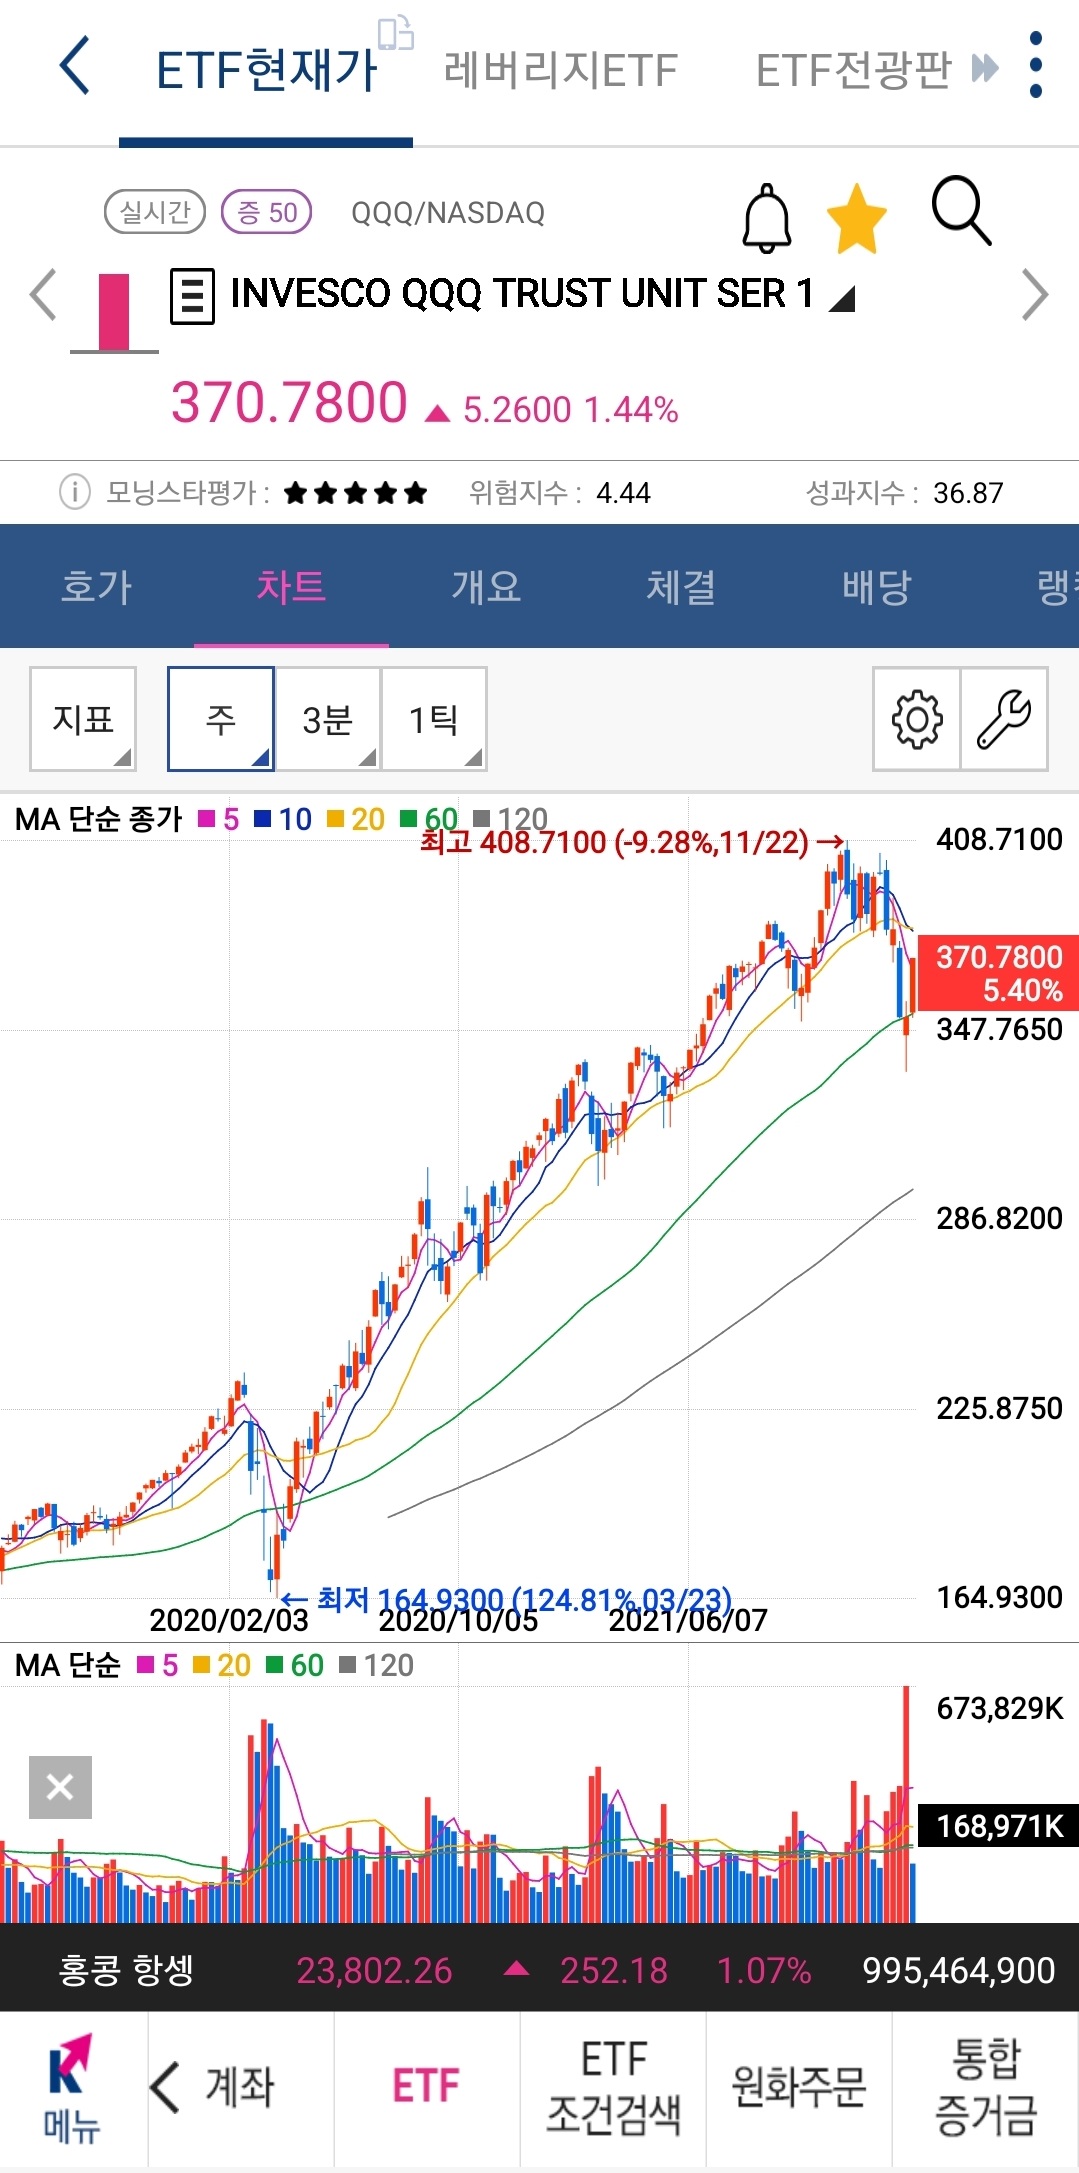Set a price alert with bell icon
1079x2173 pixels.
[x=767, y=217]
